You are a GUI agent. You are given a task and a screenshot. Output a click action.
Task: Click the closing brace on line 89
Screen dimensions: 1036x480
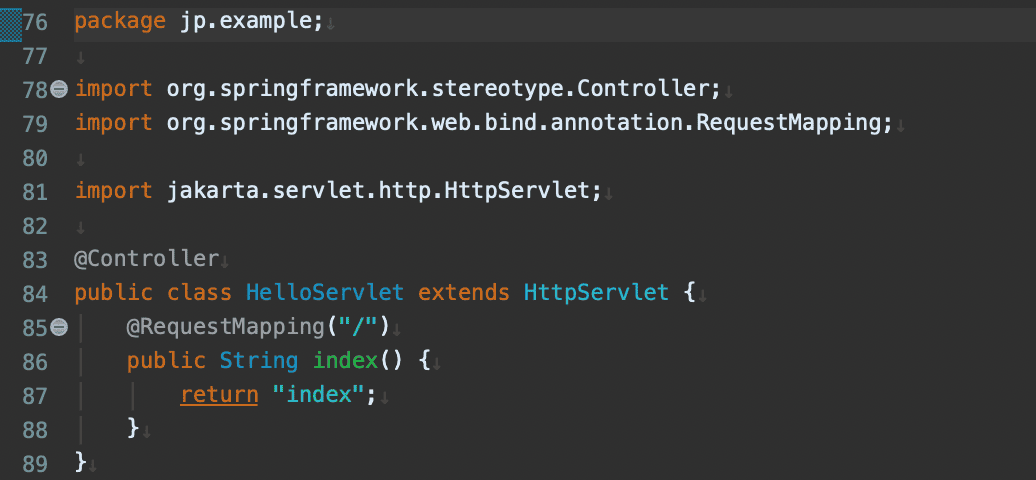click(x=81, y=461)
